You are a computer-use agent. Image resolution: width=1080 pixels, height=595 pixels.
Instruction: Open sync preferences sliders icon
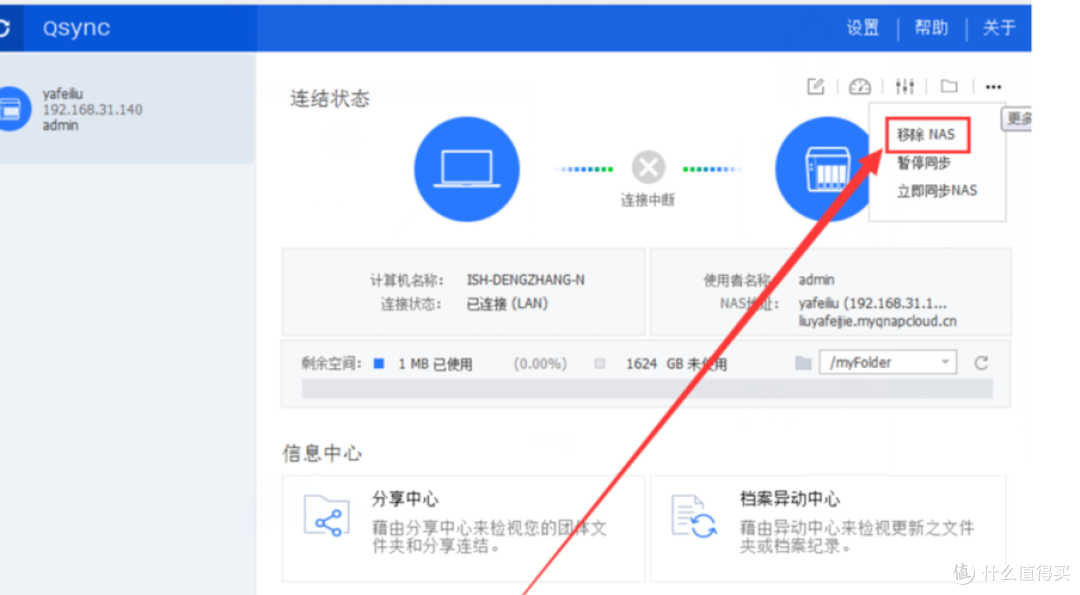(x=904, y=86)
